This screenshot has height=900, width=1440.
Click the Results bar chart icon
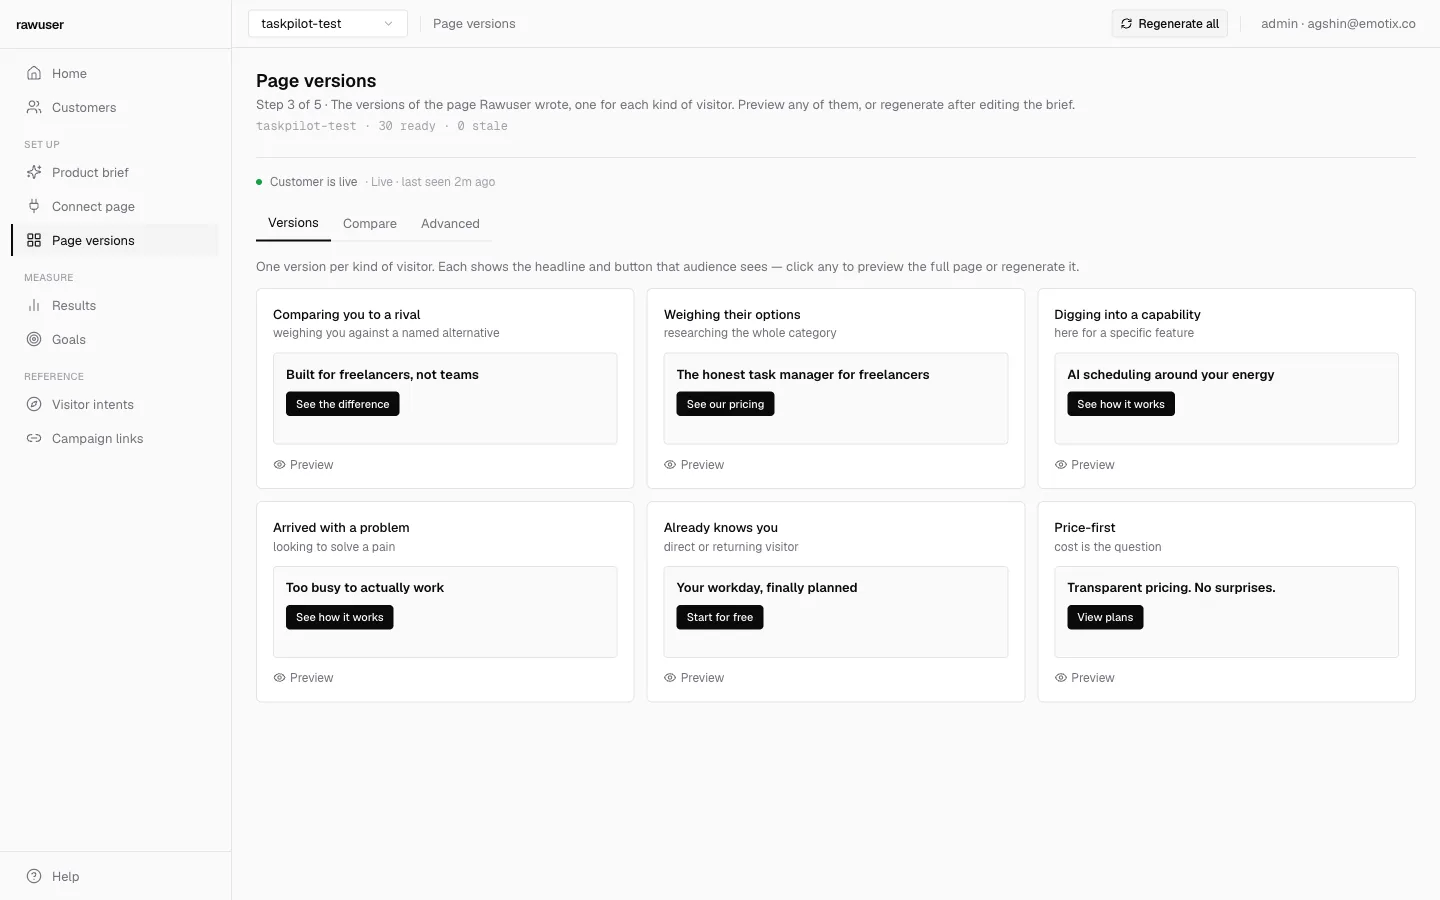(34, 305)
